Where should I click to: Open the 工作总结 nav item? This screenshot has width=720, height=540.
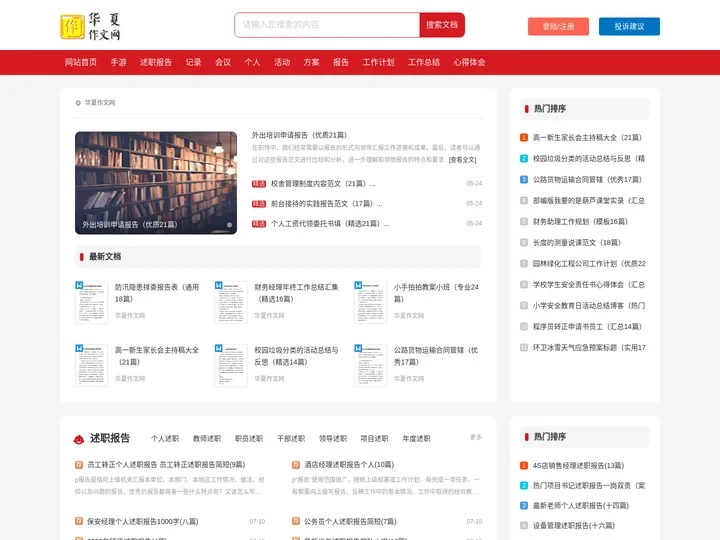click(424, 62)
